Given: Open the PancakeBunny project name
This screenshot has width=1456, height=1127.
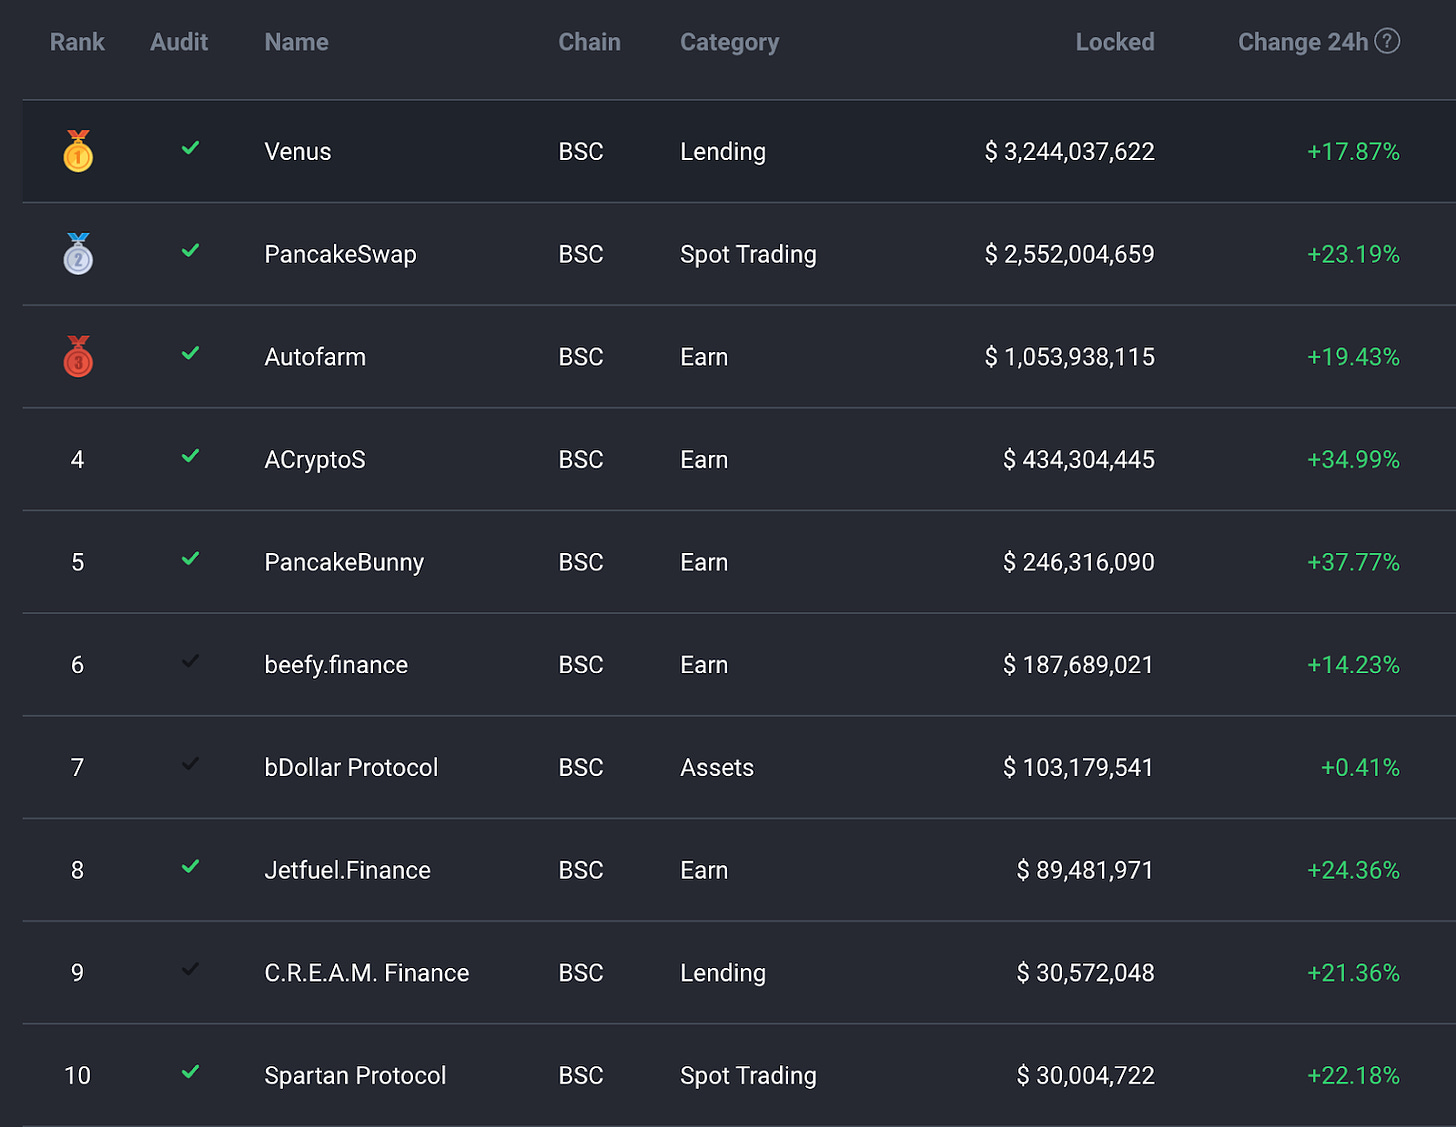Looking at the screenshot, I should tap(344, 562).
